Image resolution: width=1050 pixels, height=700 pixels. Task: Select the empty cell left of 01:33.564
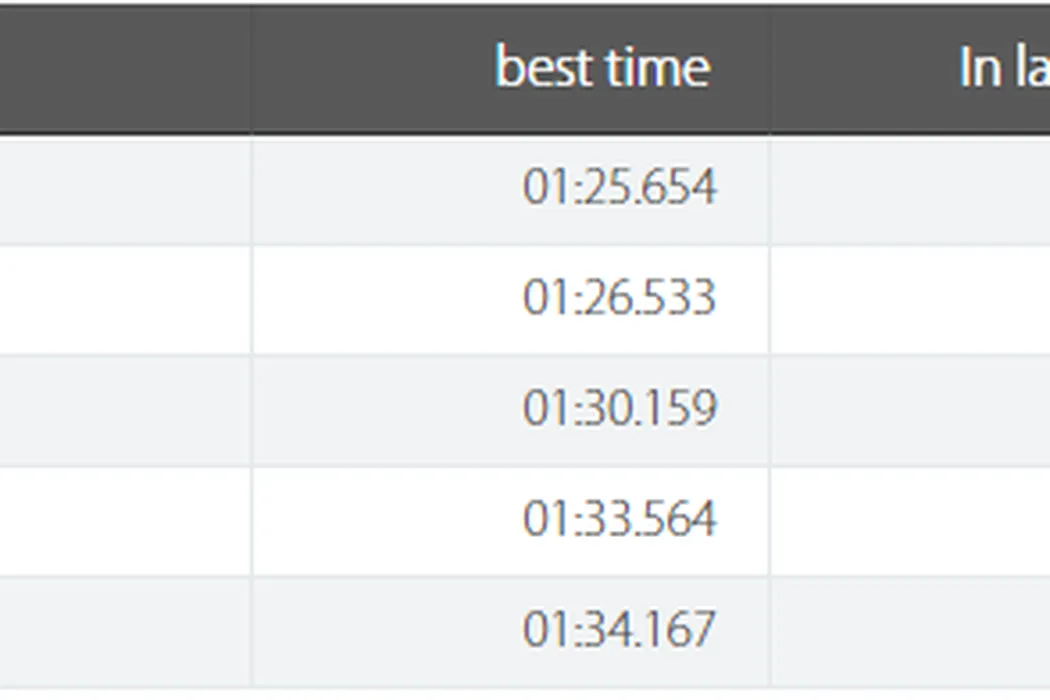pyautogui.click(x=125, y=520)
